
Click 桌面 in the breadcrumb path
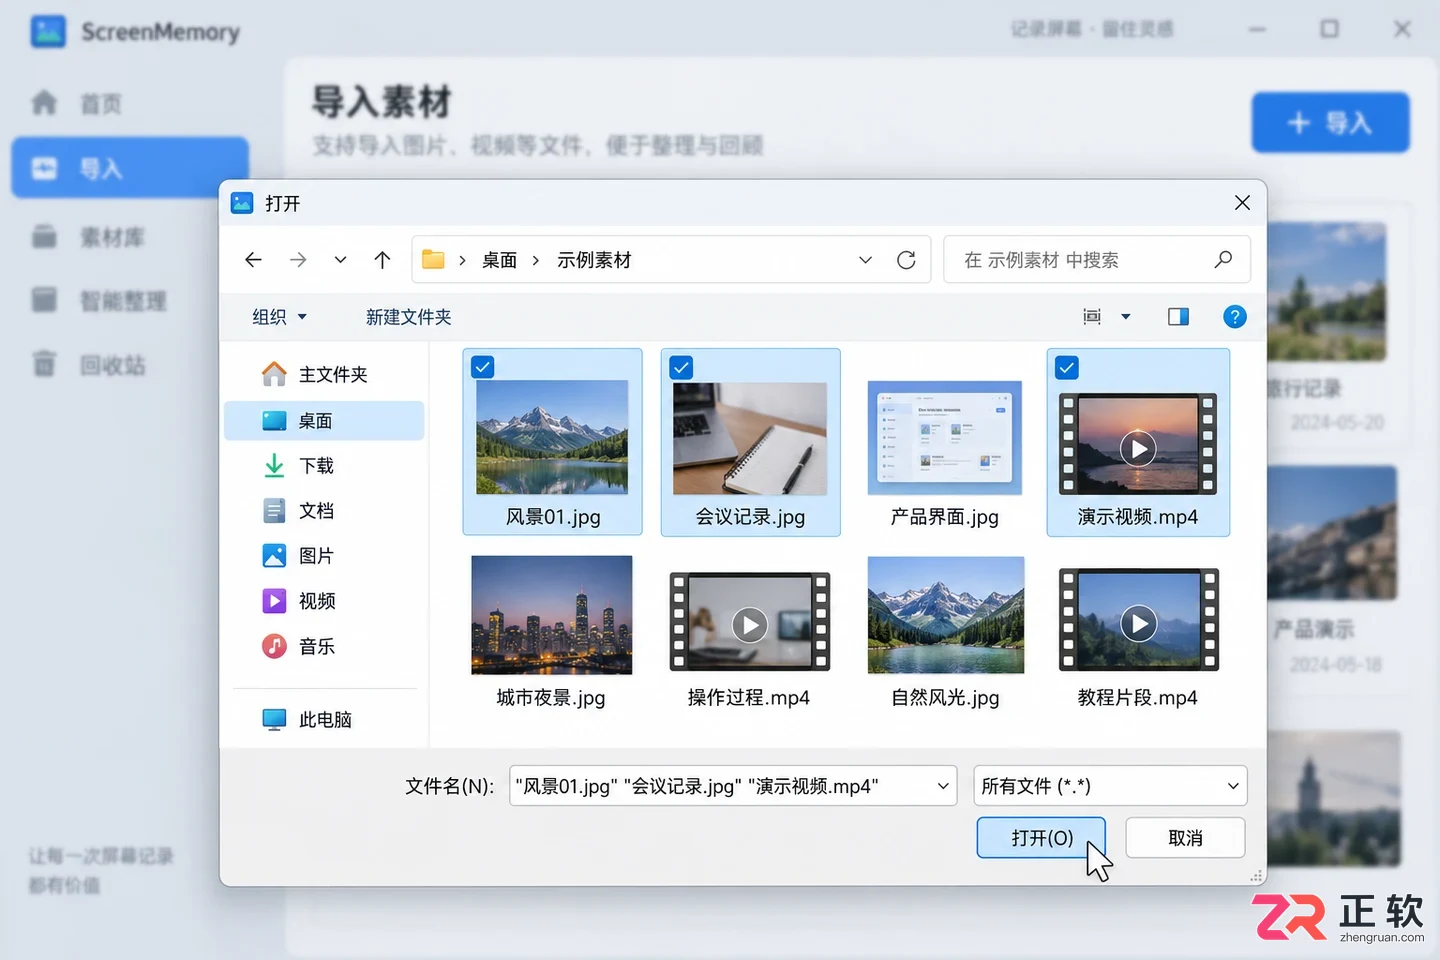click(x=500, y=260)
